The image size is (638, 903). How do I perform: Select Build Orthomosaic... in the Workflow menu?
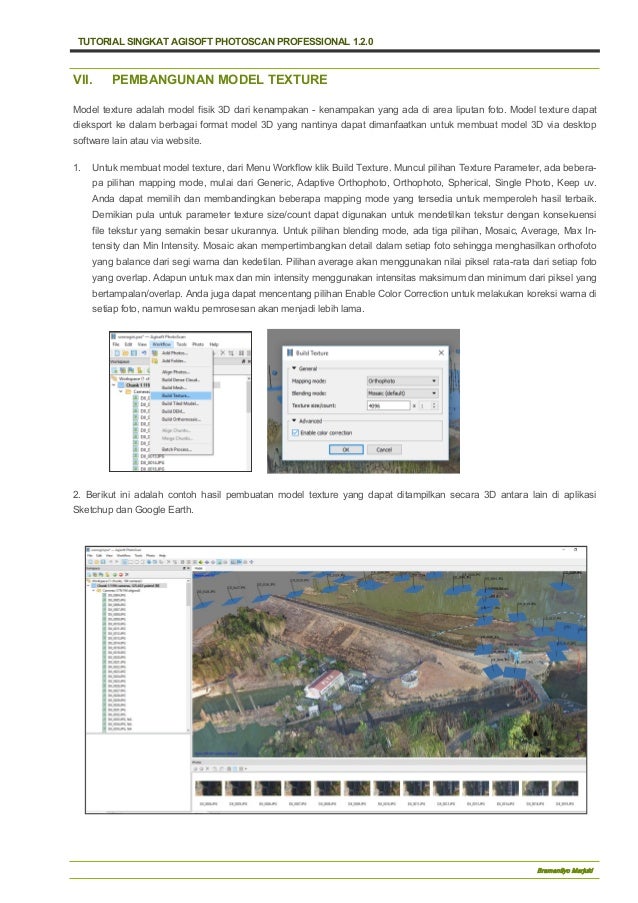(x=181, y=419)
